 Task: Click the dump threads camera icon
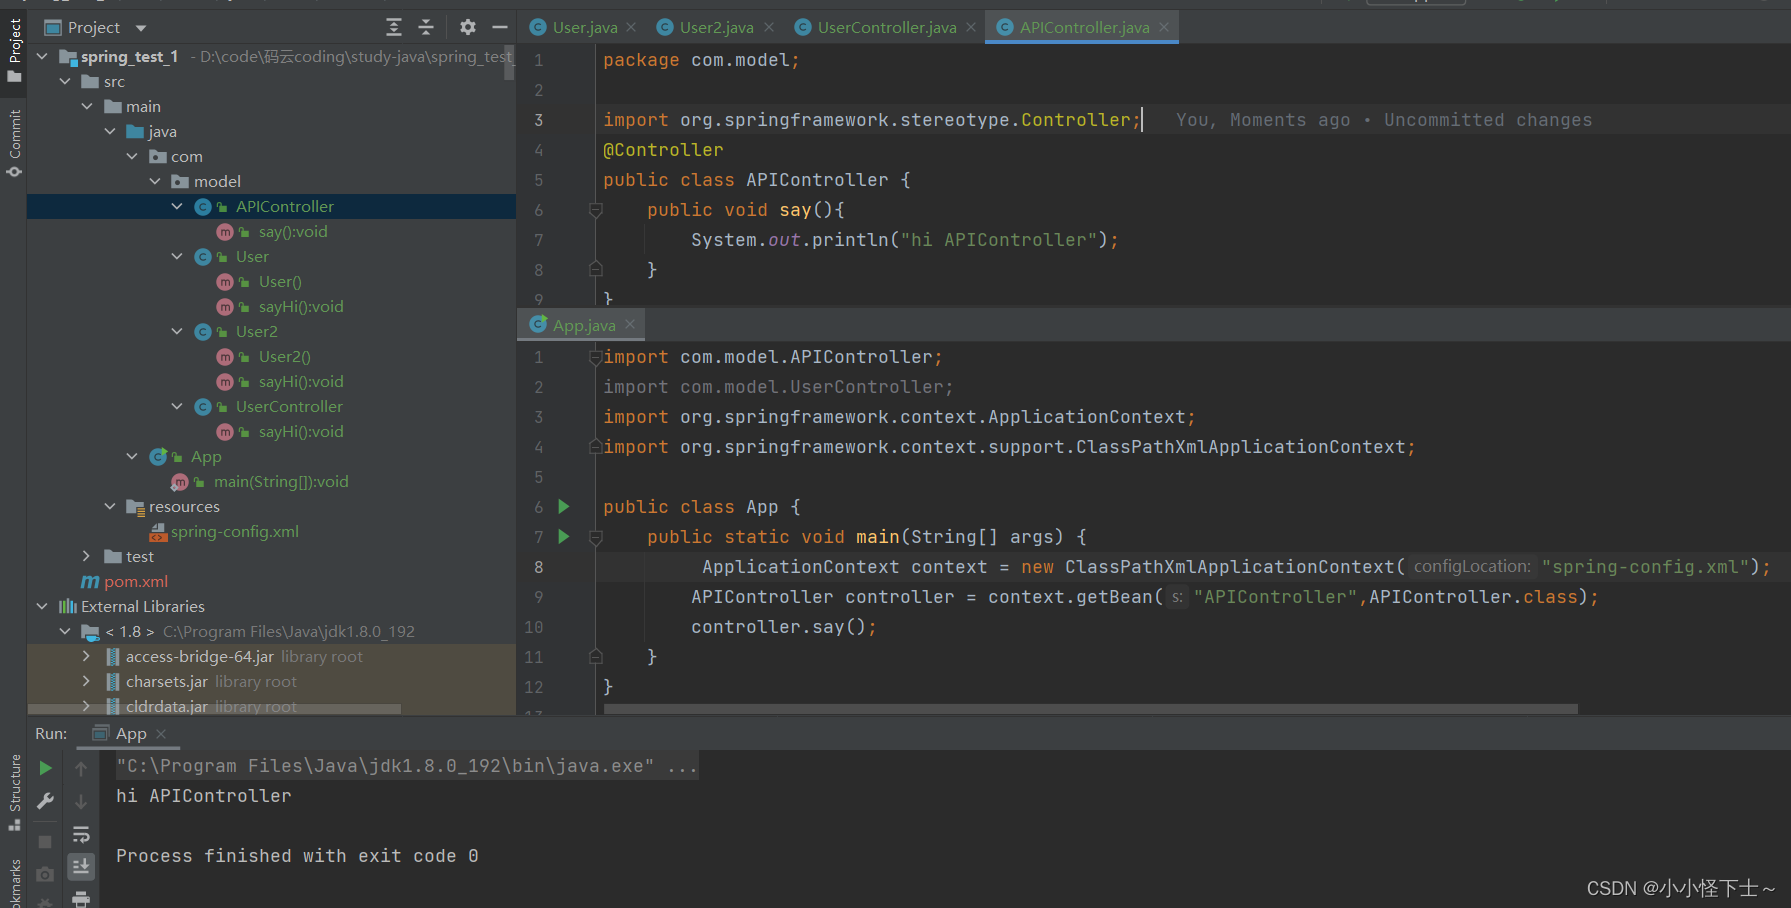click(x=45, y=875)
